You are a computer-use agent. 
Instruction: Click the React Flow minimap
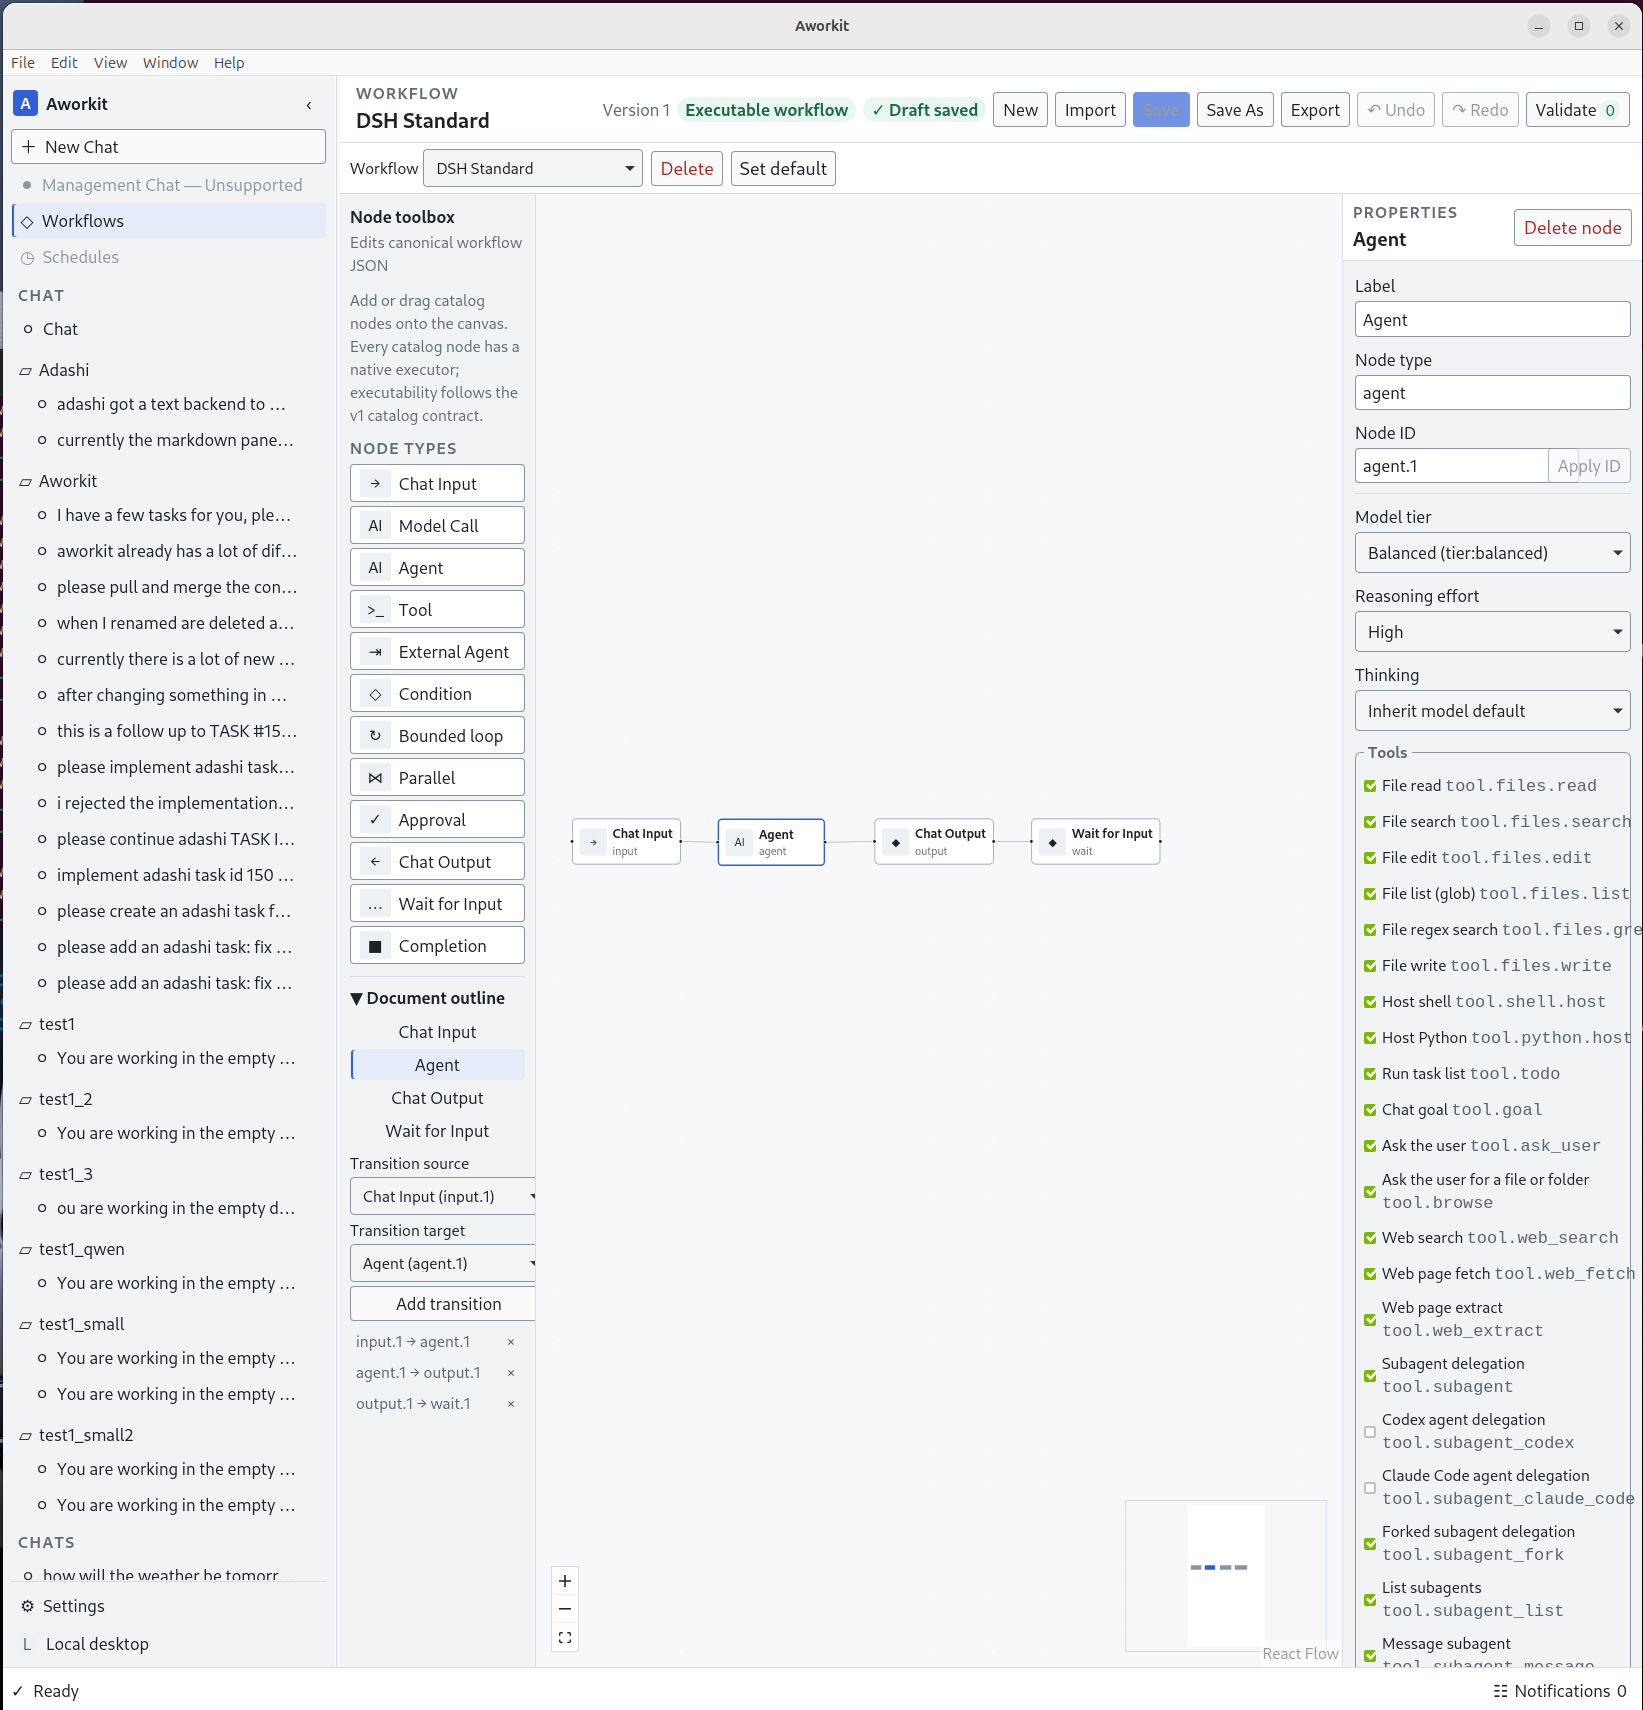(1225, 1575)
